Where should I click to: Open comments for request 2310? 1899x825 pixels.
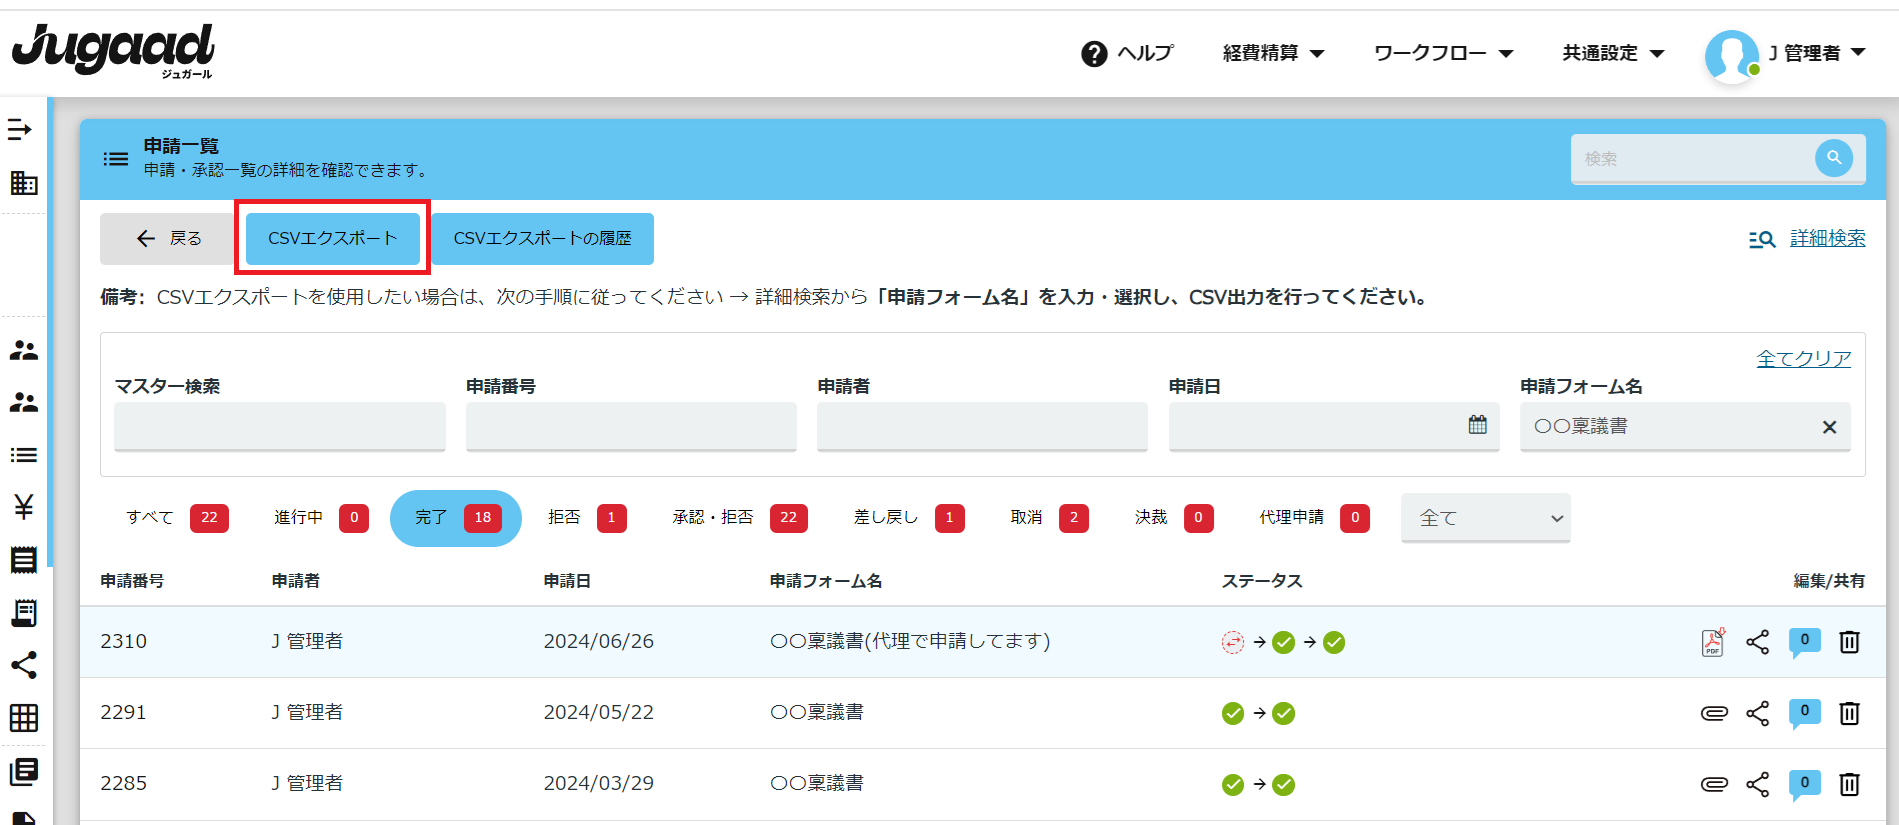pyautogui.click(x=1804, y=641)
